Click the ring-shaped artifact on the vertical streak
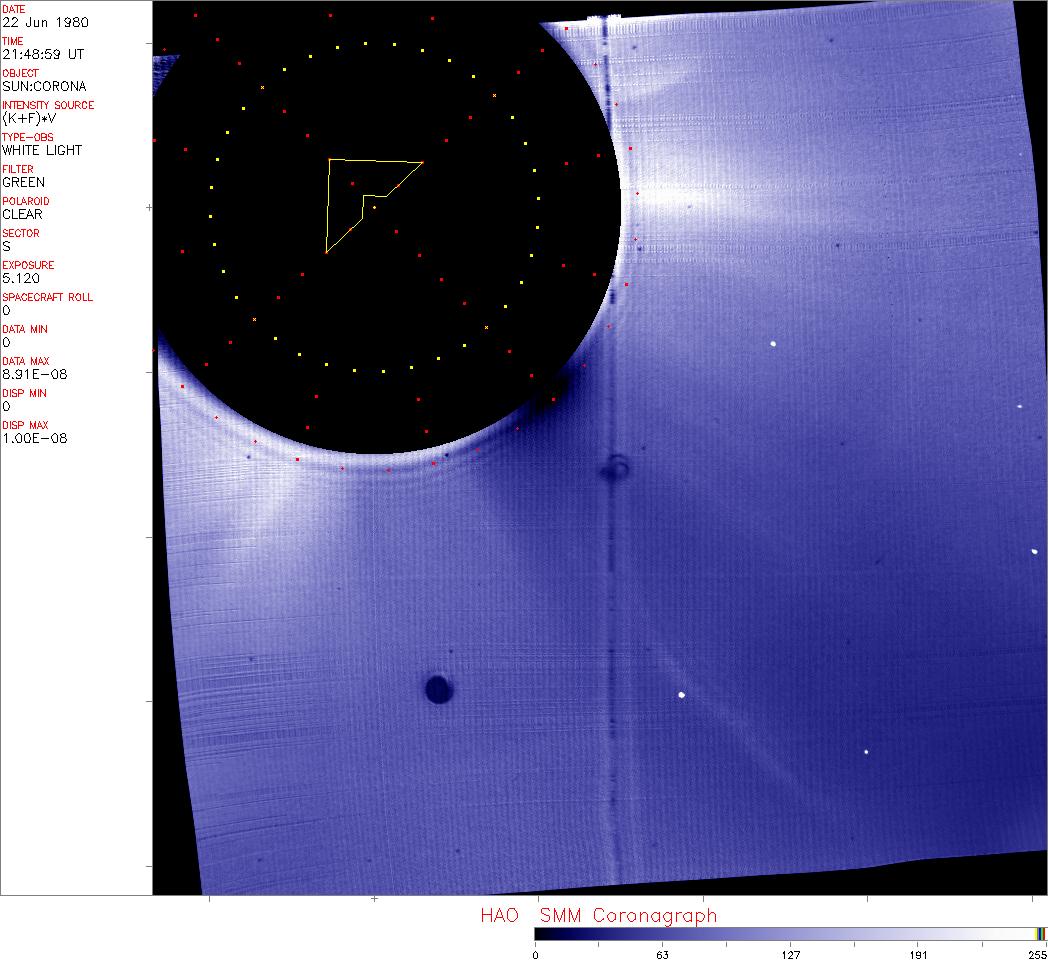 pos(618,467)
